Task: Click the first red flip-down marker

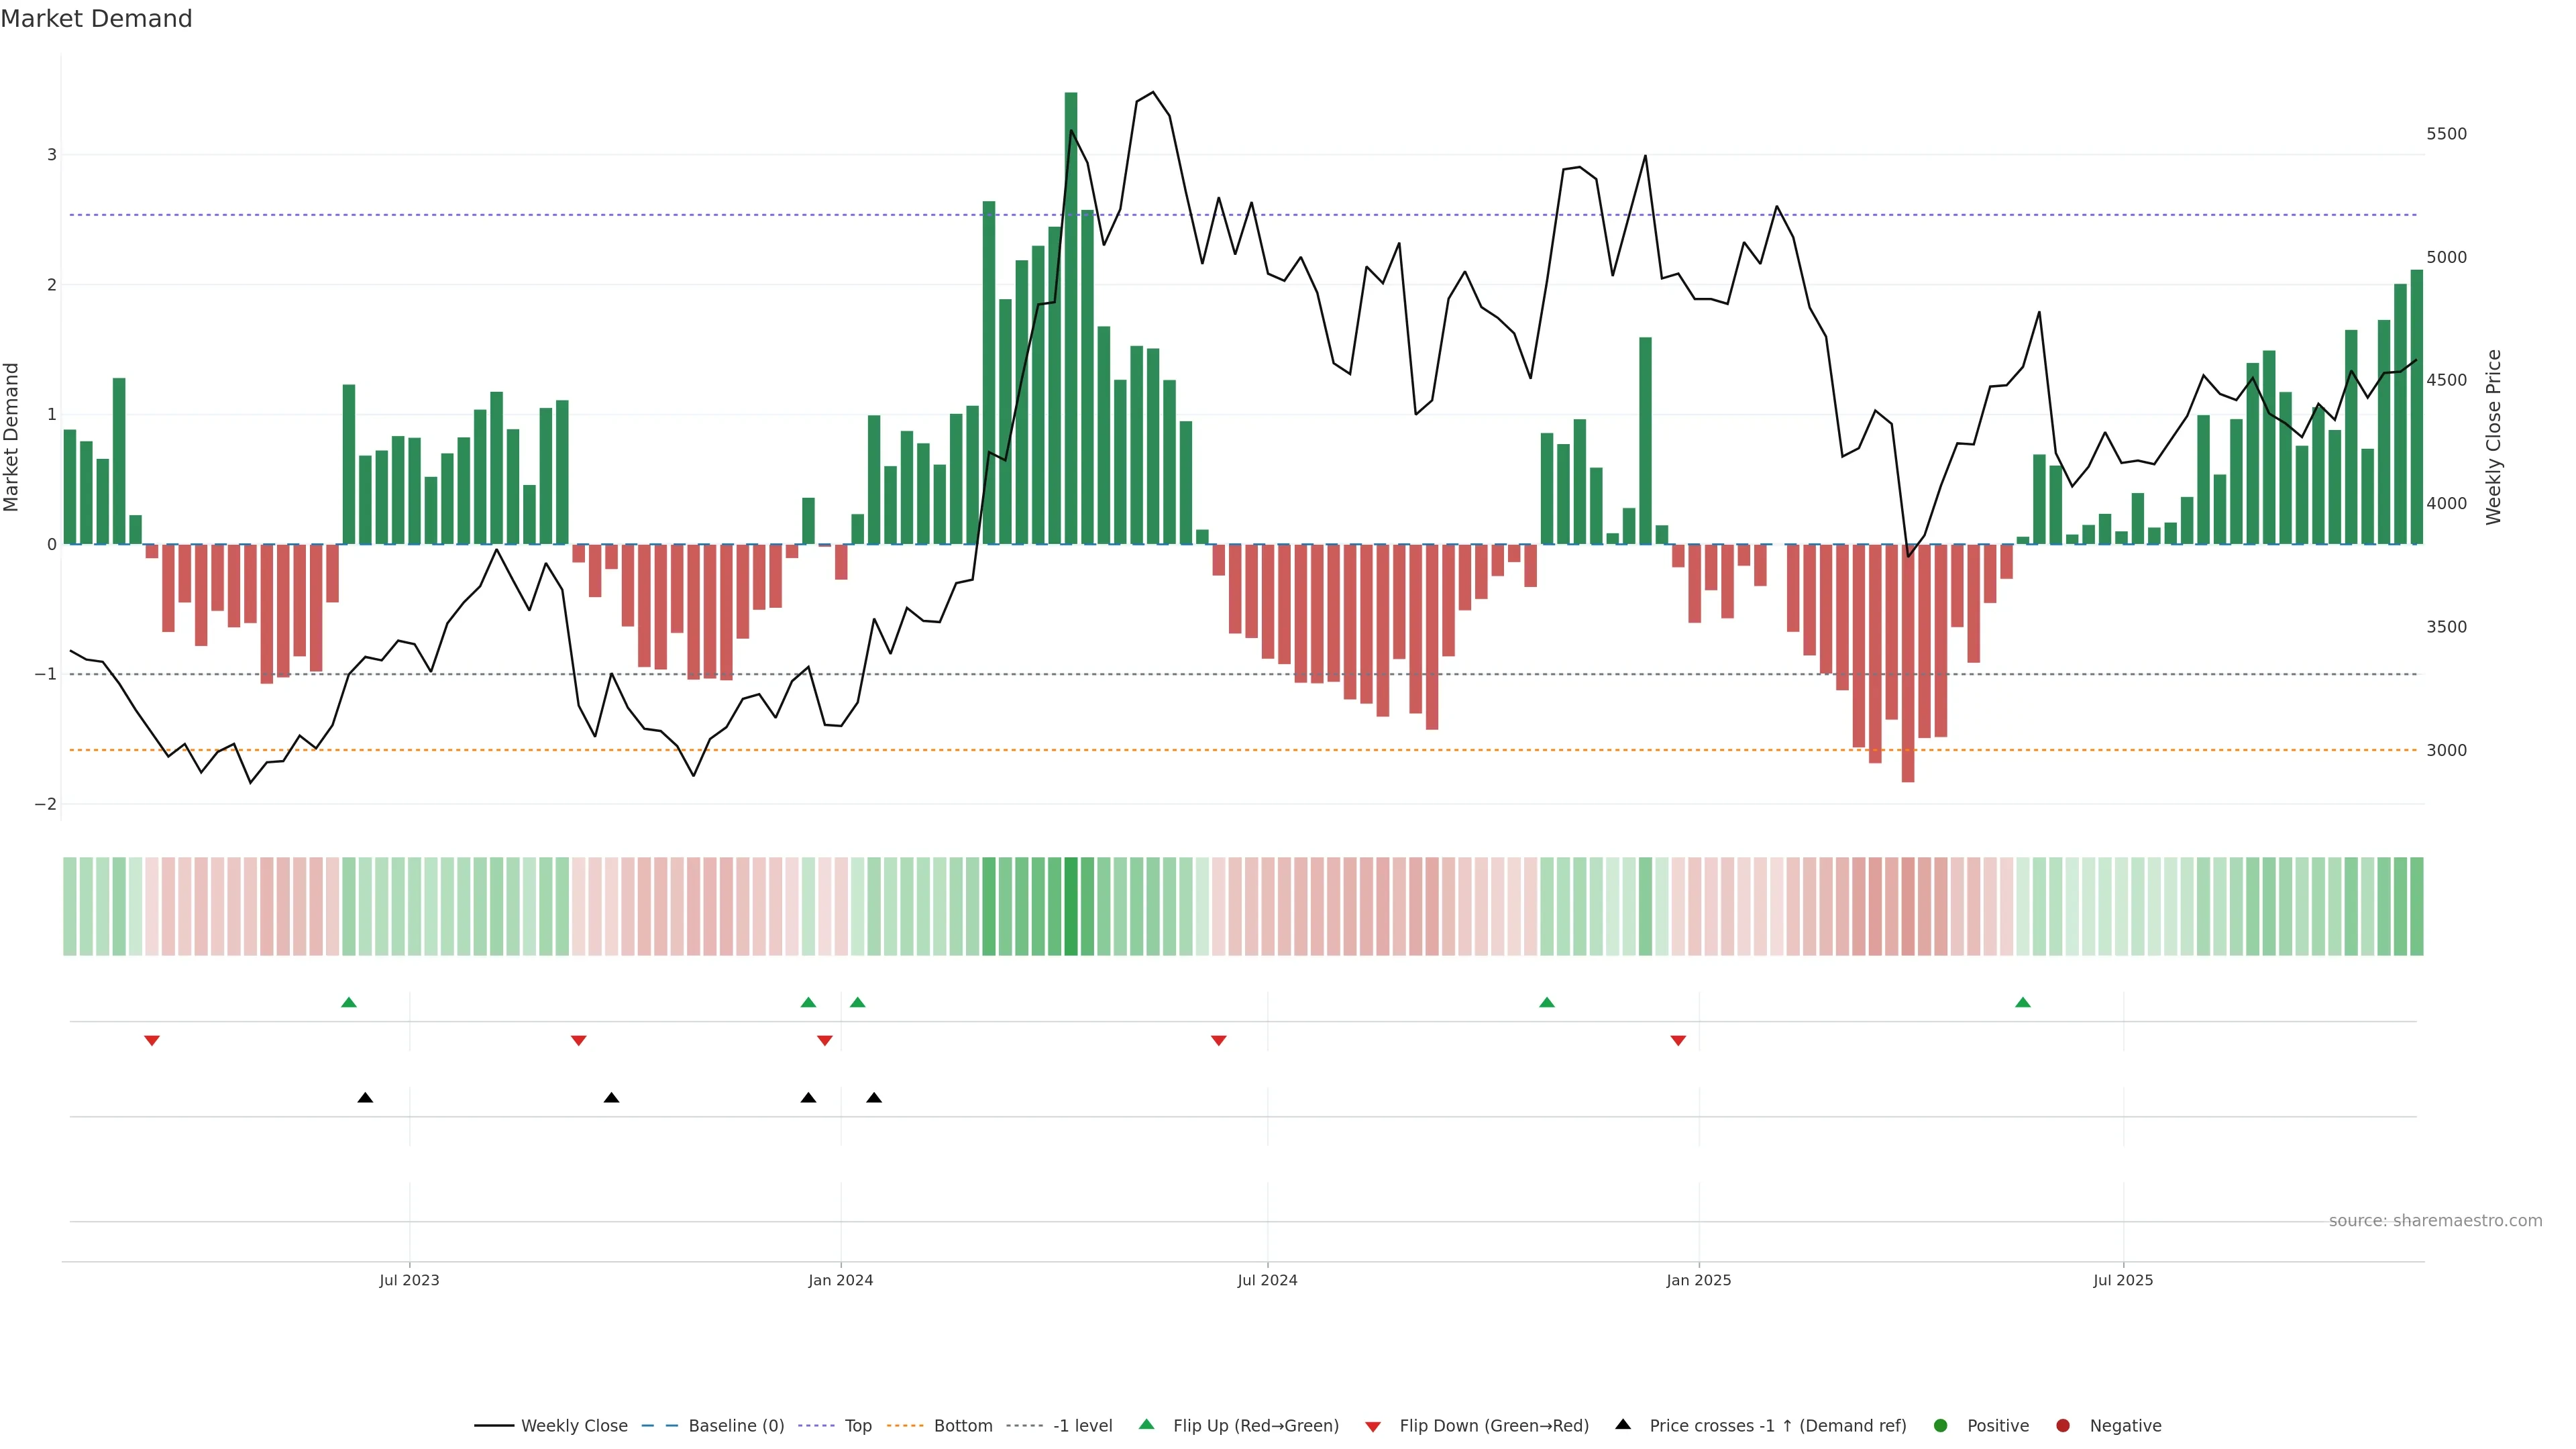Action: click(152, 1041)
